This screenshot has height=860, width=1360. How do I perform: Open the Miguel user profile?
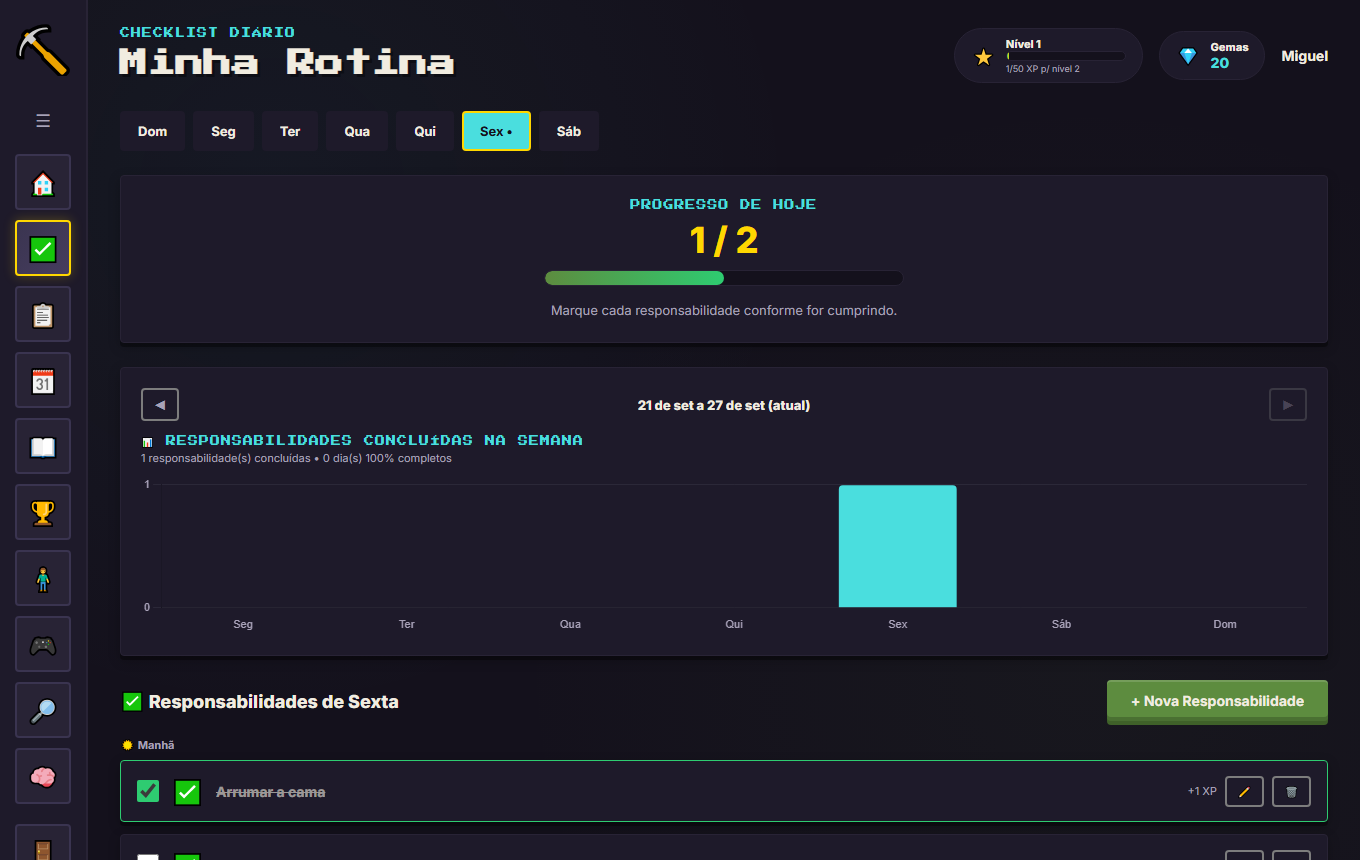(1305, 56)
